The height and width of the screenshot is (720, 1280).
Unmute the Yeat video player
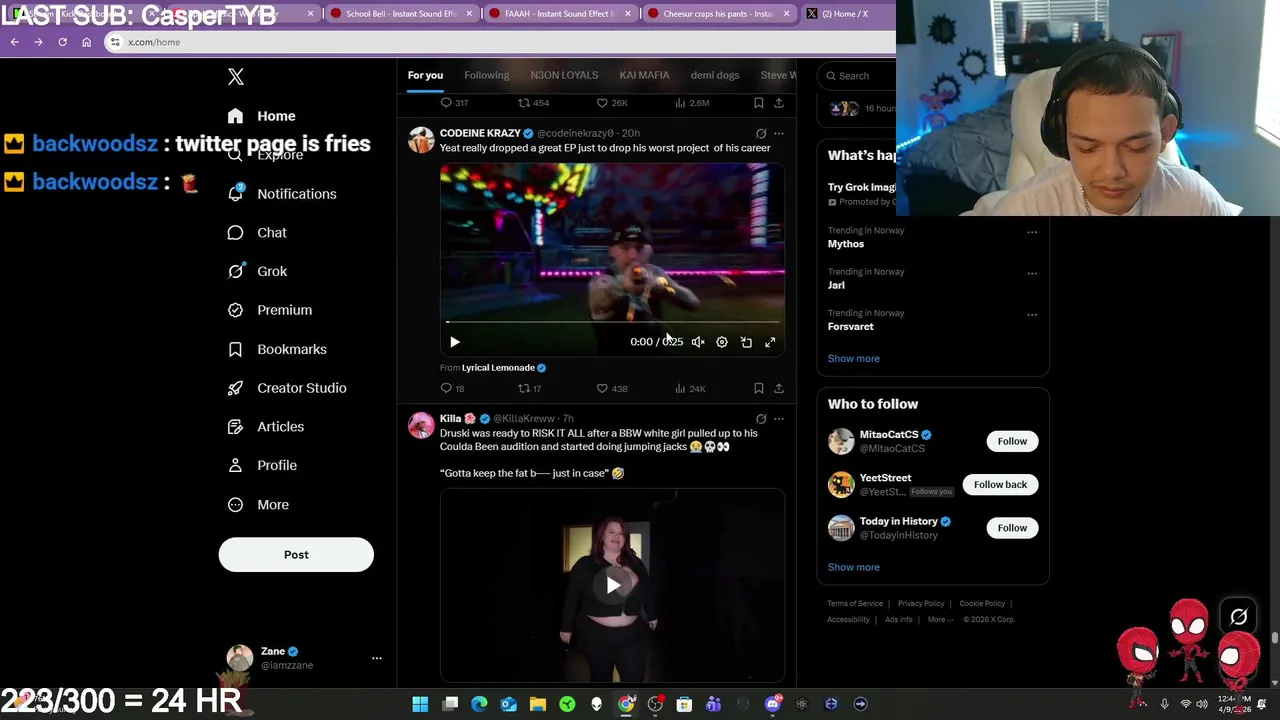point(698,342)
